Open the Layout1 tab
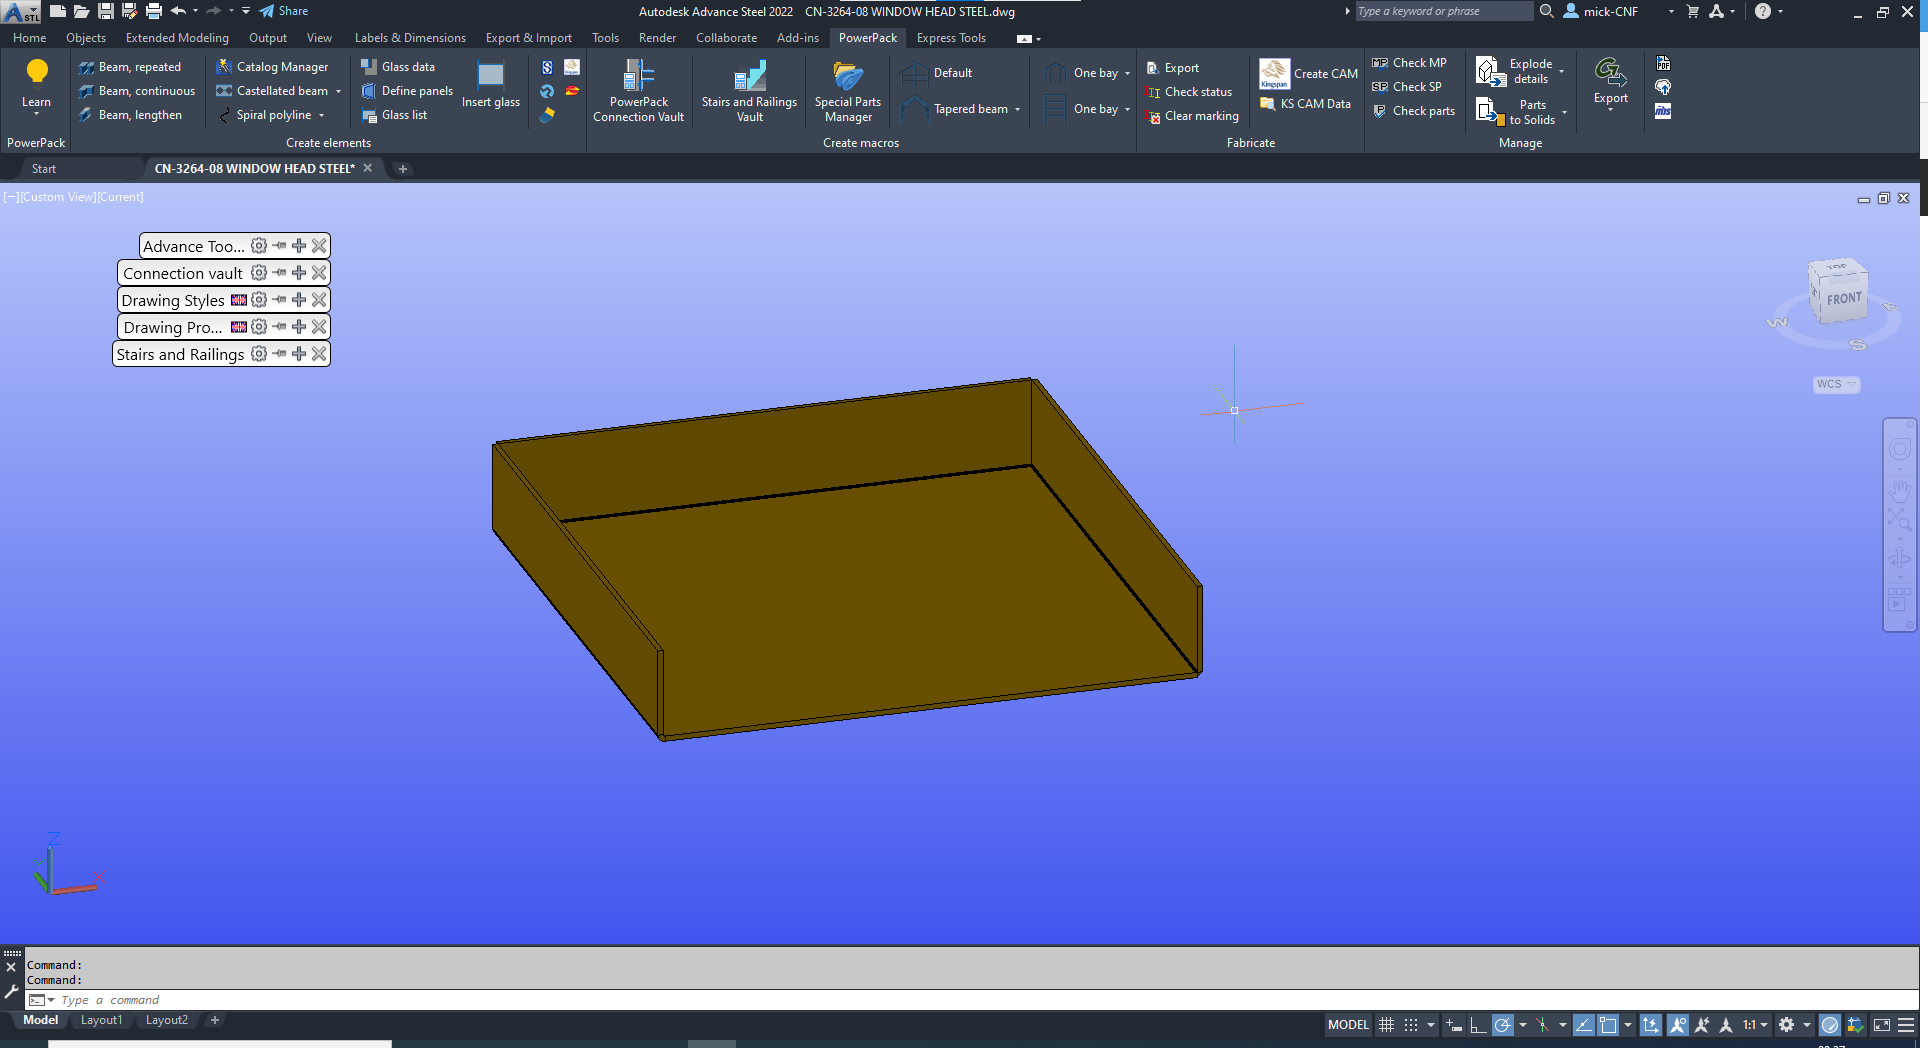1928x1048 pixels. 101,1020
